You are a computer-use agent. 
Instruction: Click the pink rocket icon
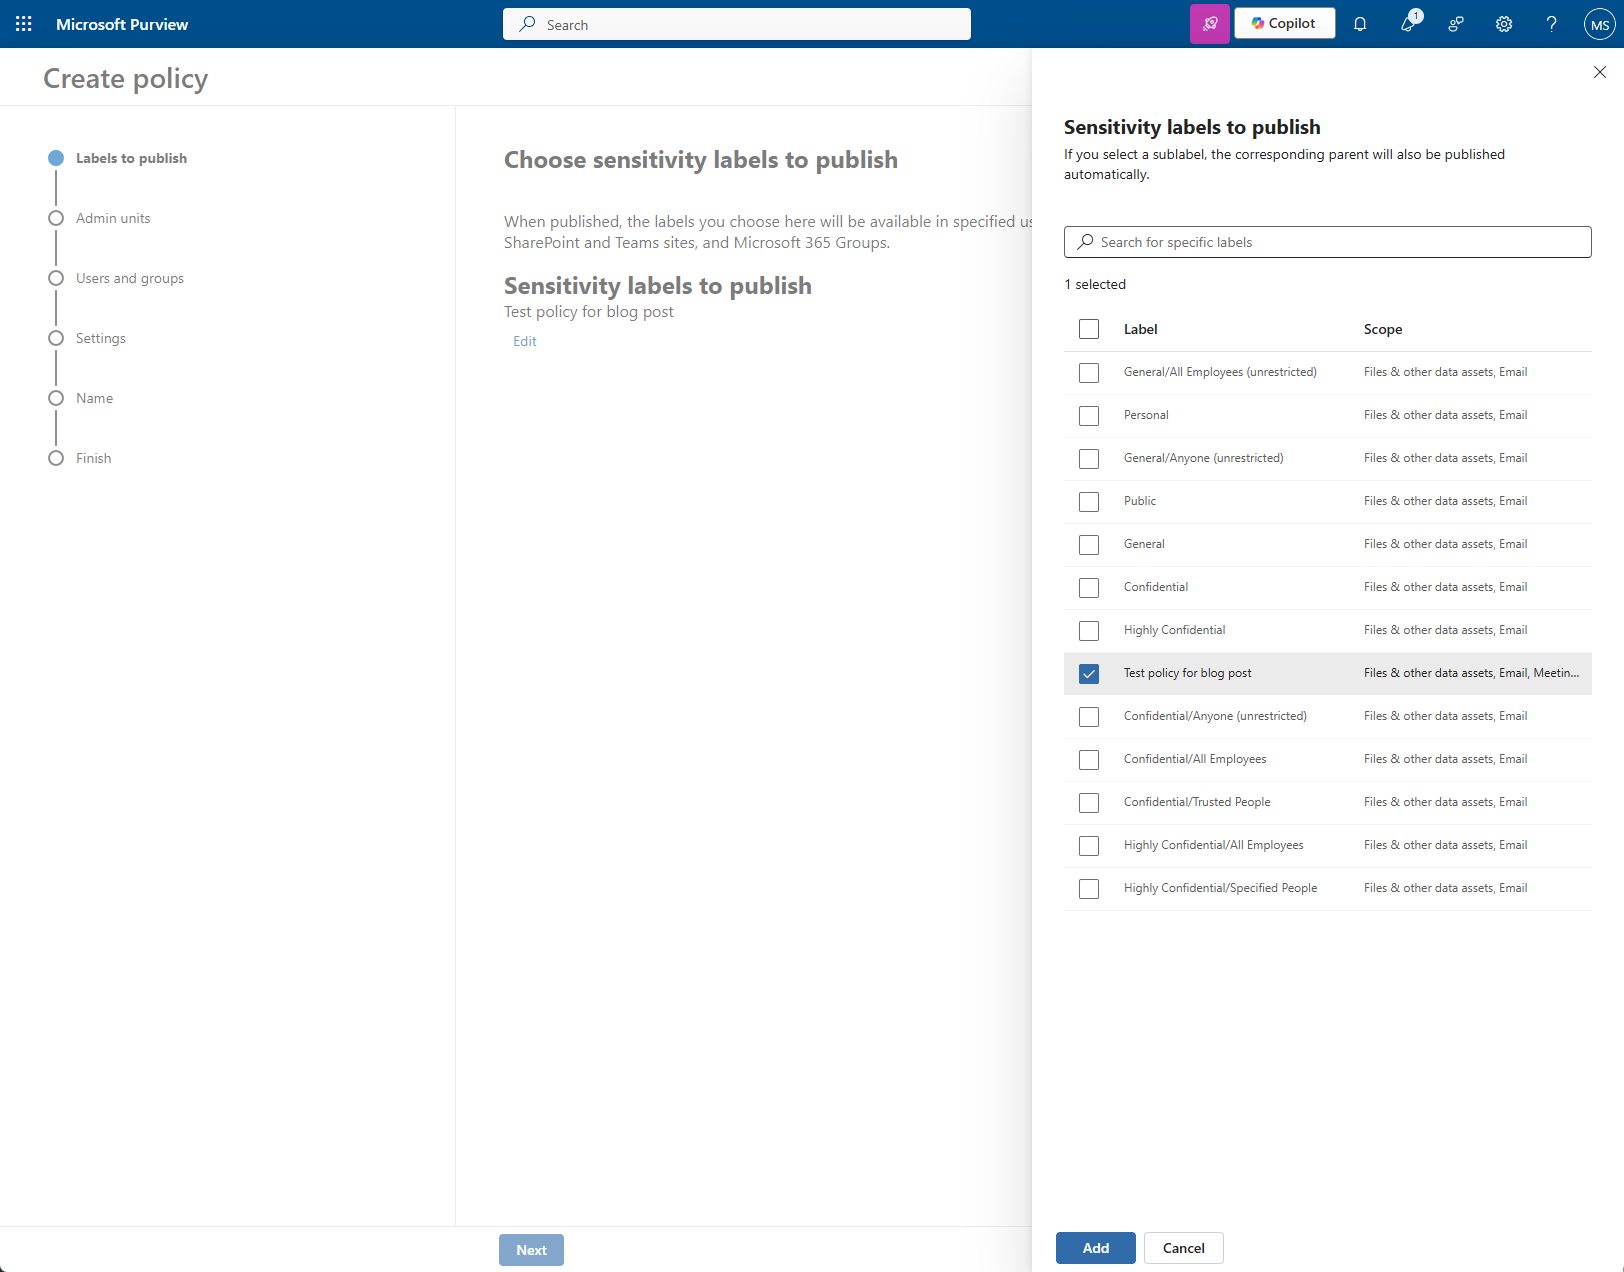pos(1210,23)
